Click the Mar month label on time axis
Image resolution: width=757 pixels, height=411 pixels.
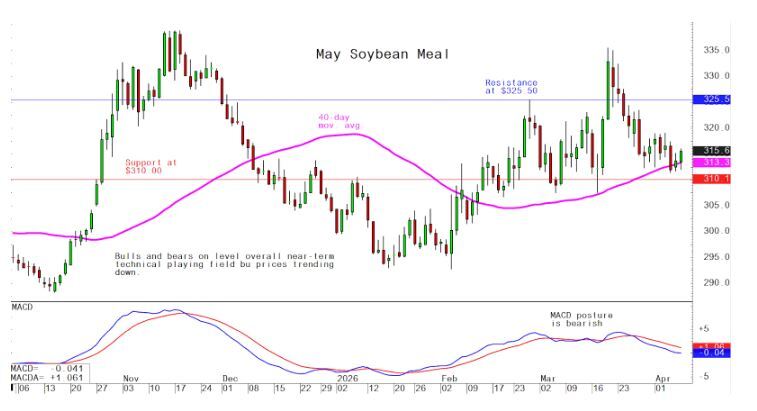click(546, 379)
